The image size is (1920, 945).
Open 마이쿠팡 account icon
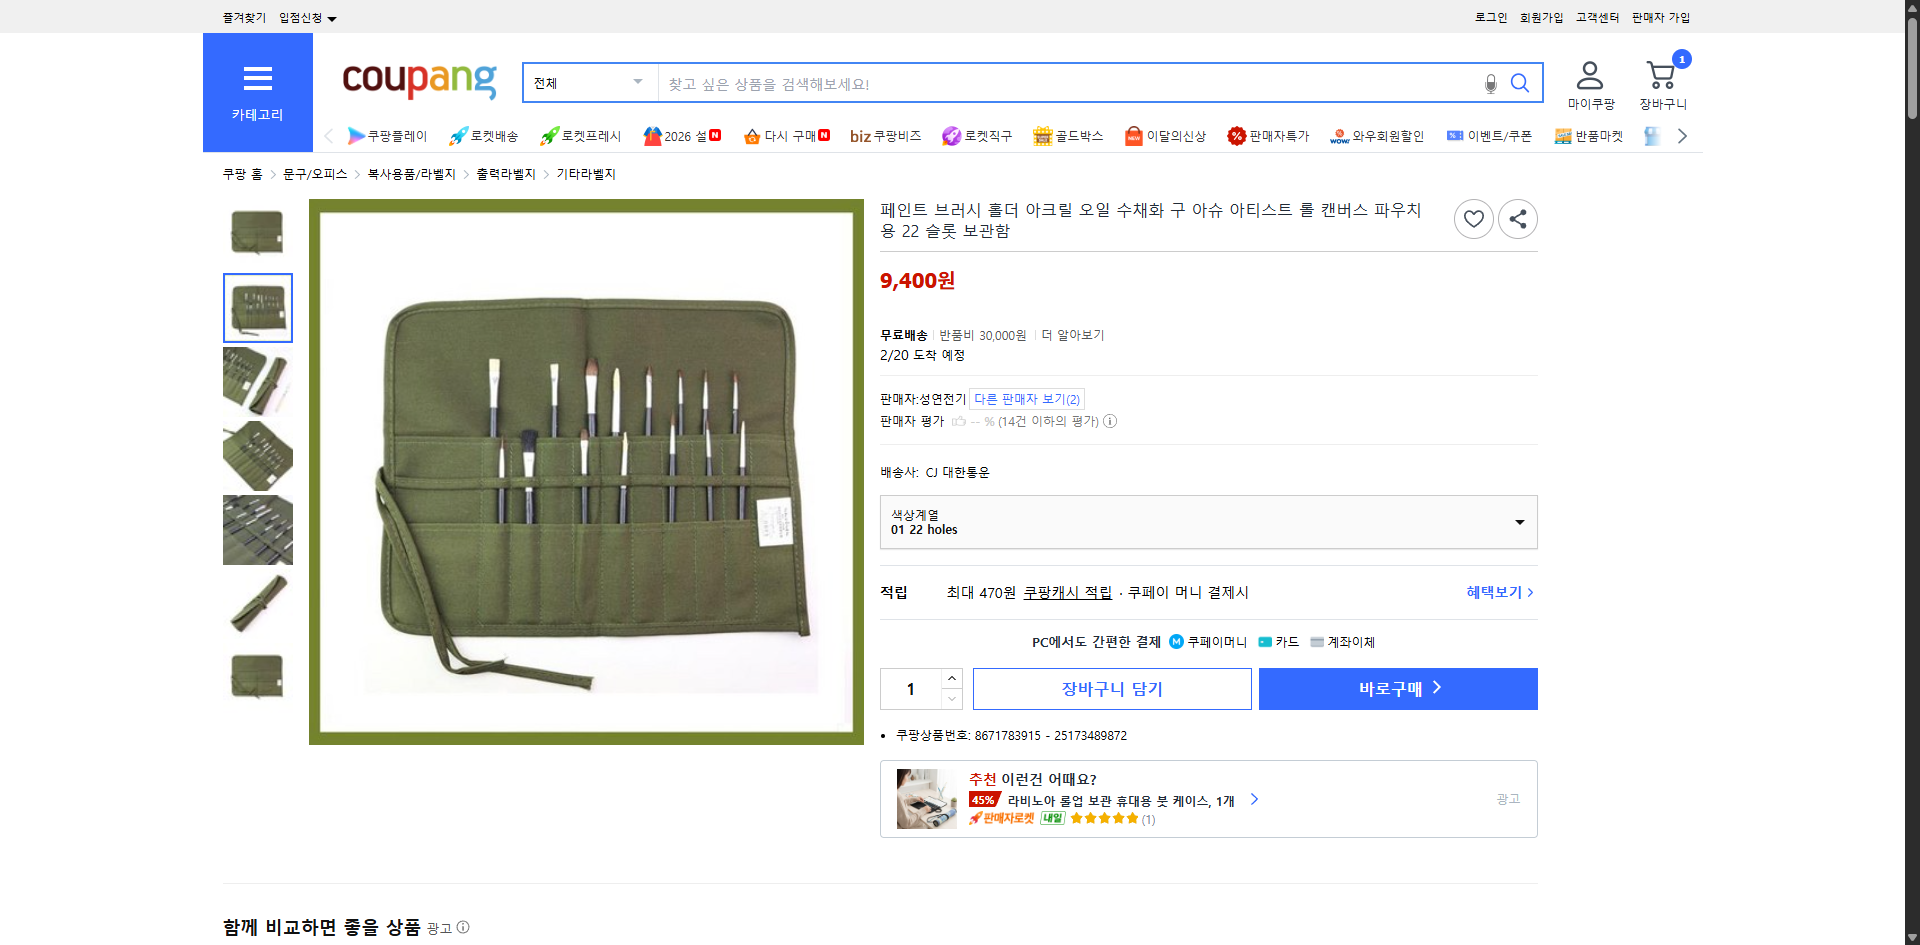1588,73
